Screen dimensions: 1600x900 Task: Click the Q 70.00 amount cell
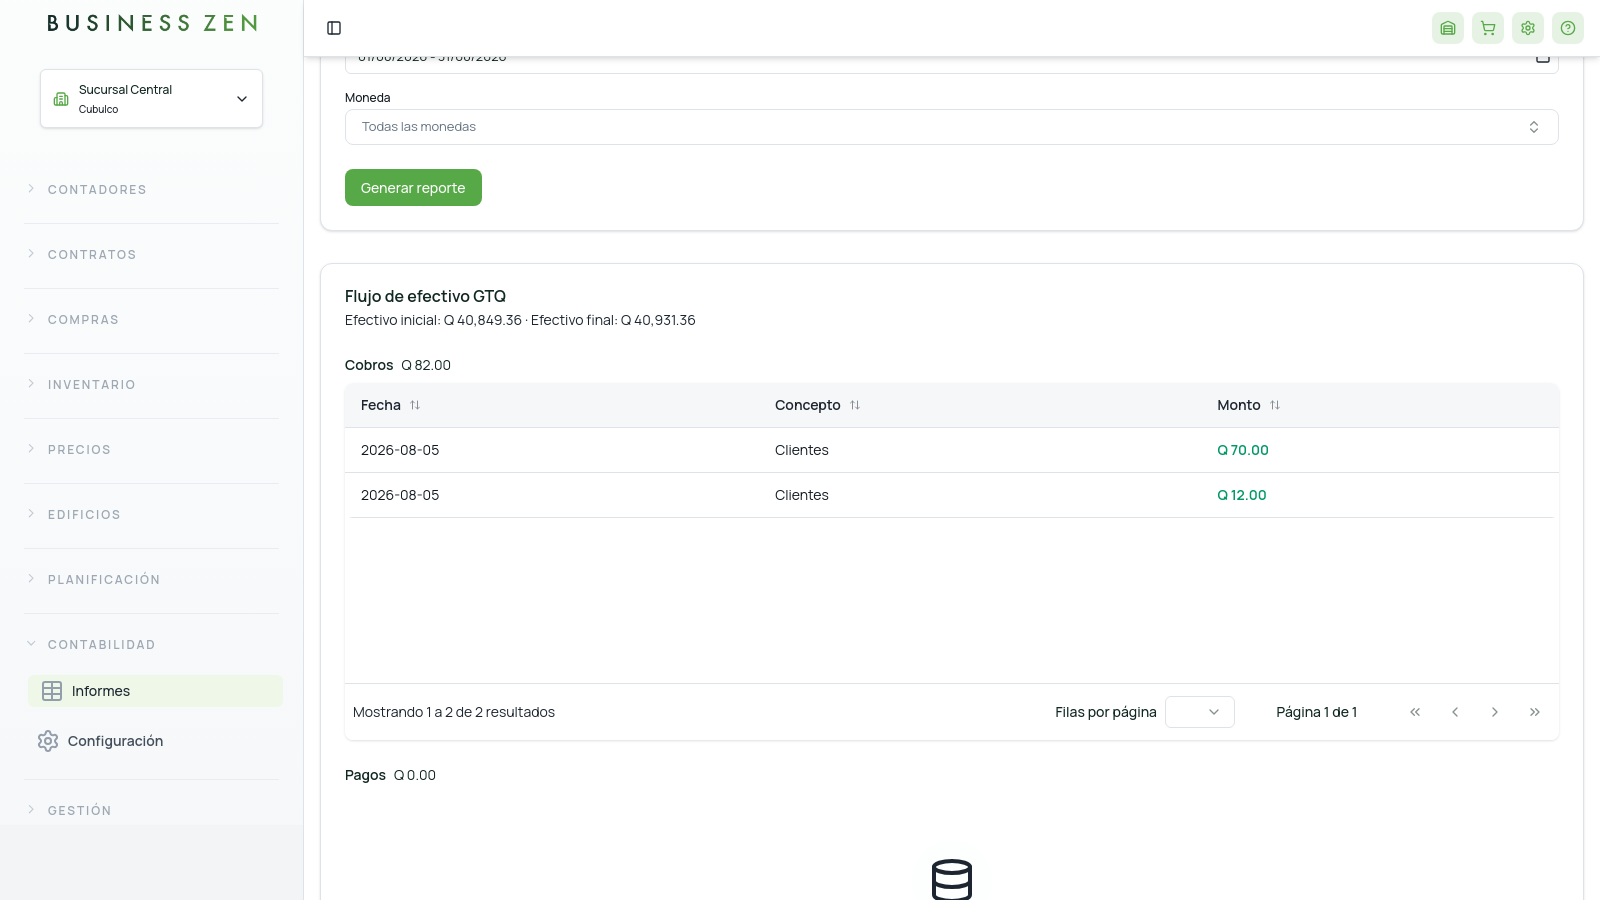1243,450
